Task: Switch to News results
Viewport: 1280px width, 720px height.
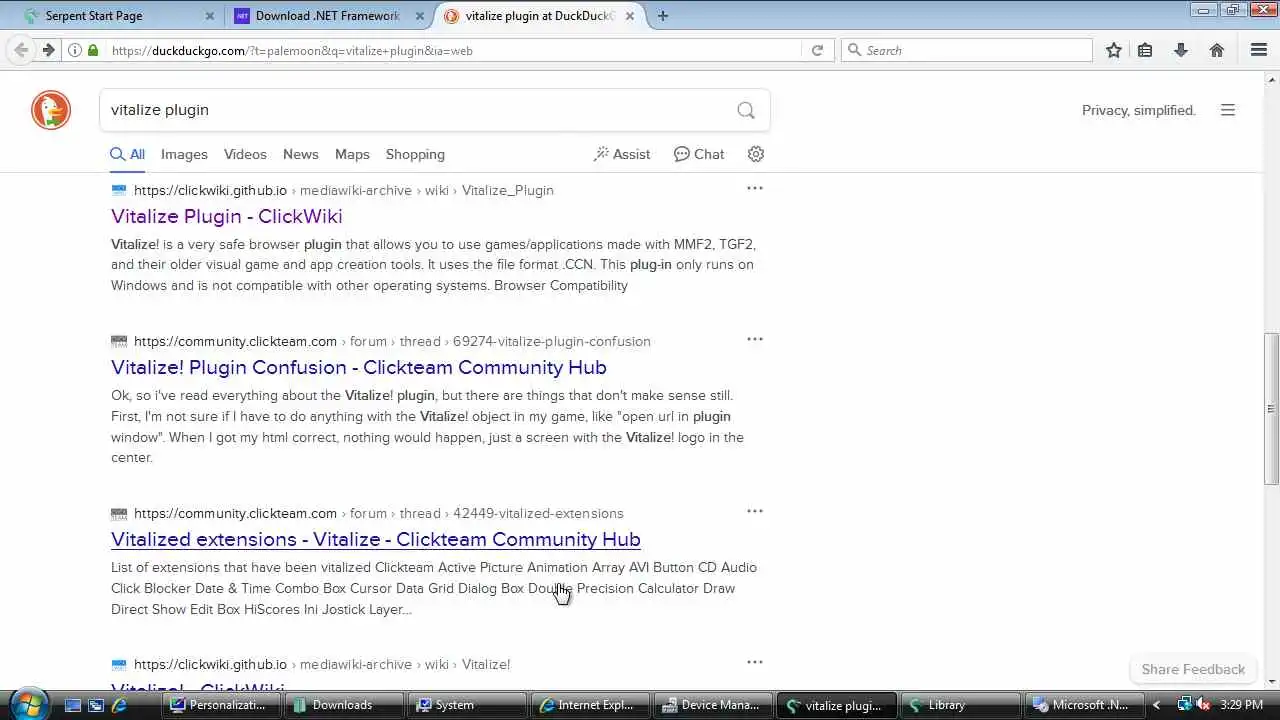Action: 300,154
